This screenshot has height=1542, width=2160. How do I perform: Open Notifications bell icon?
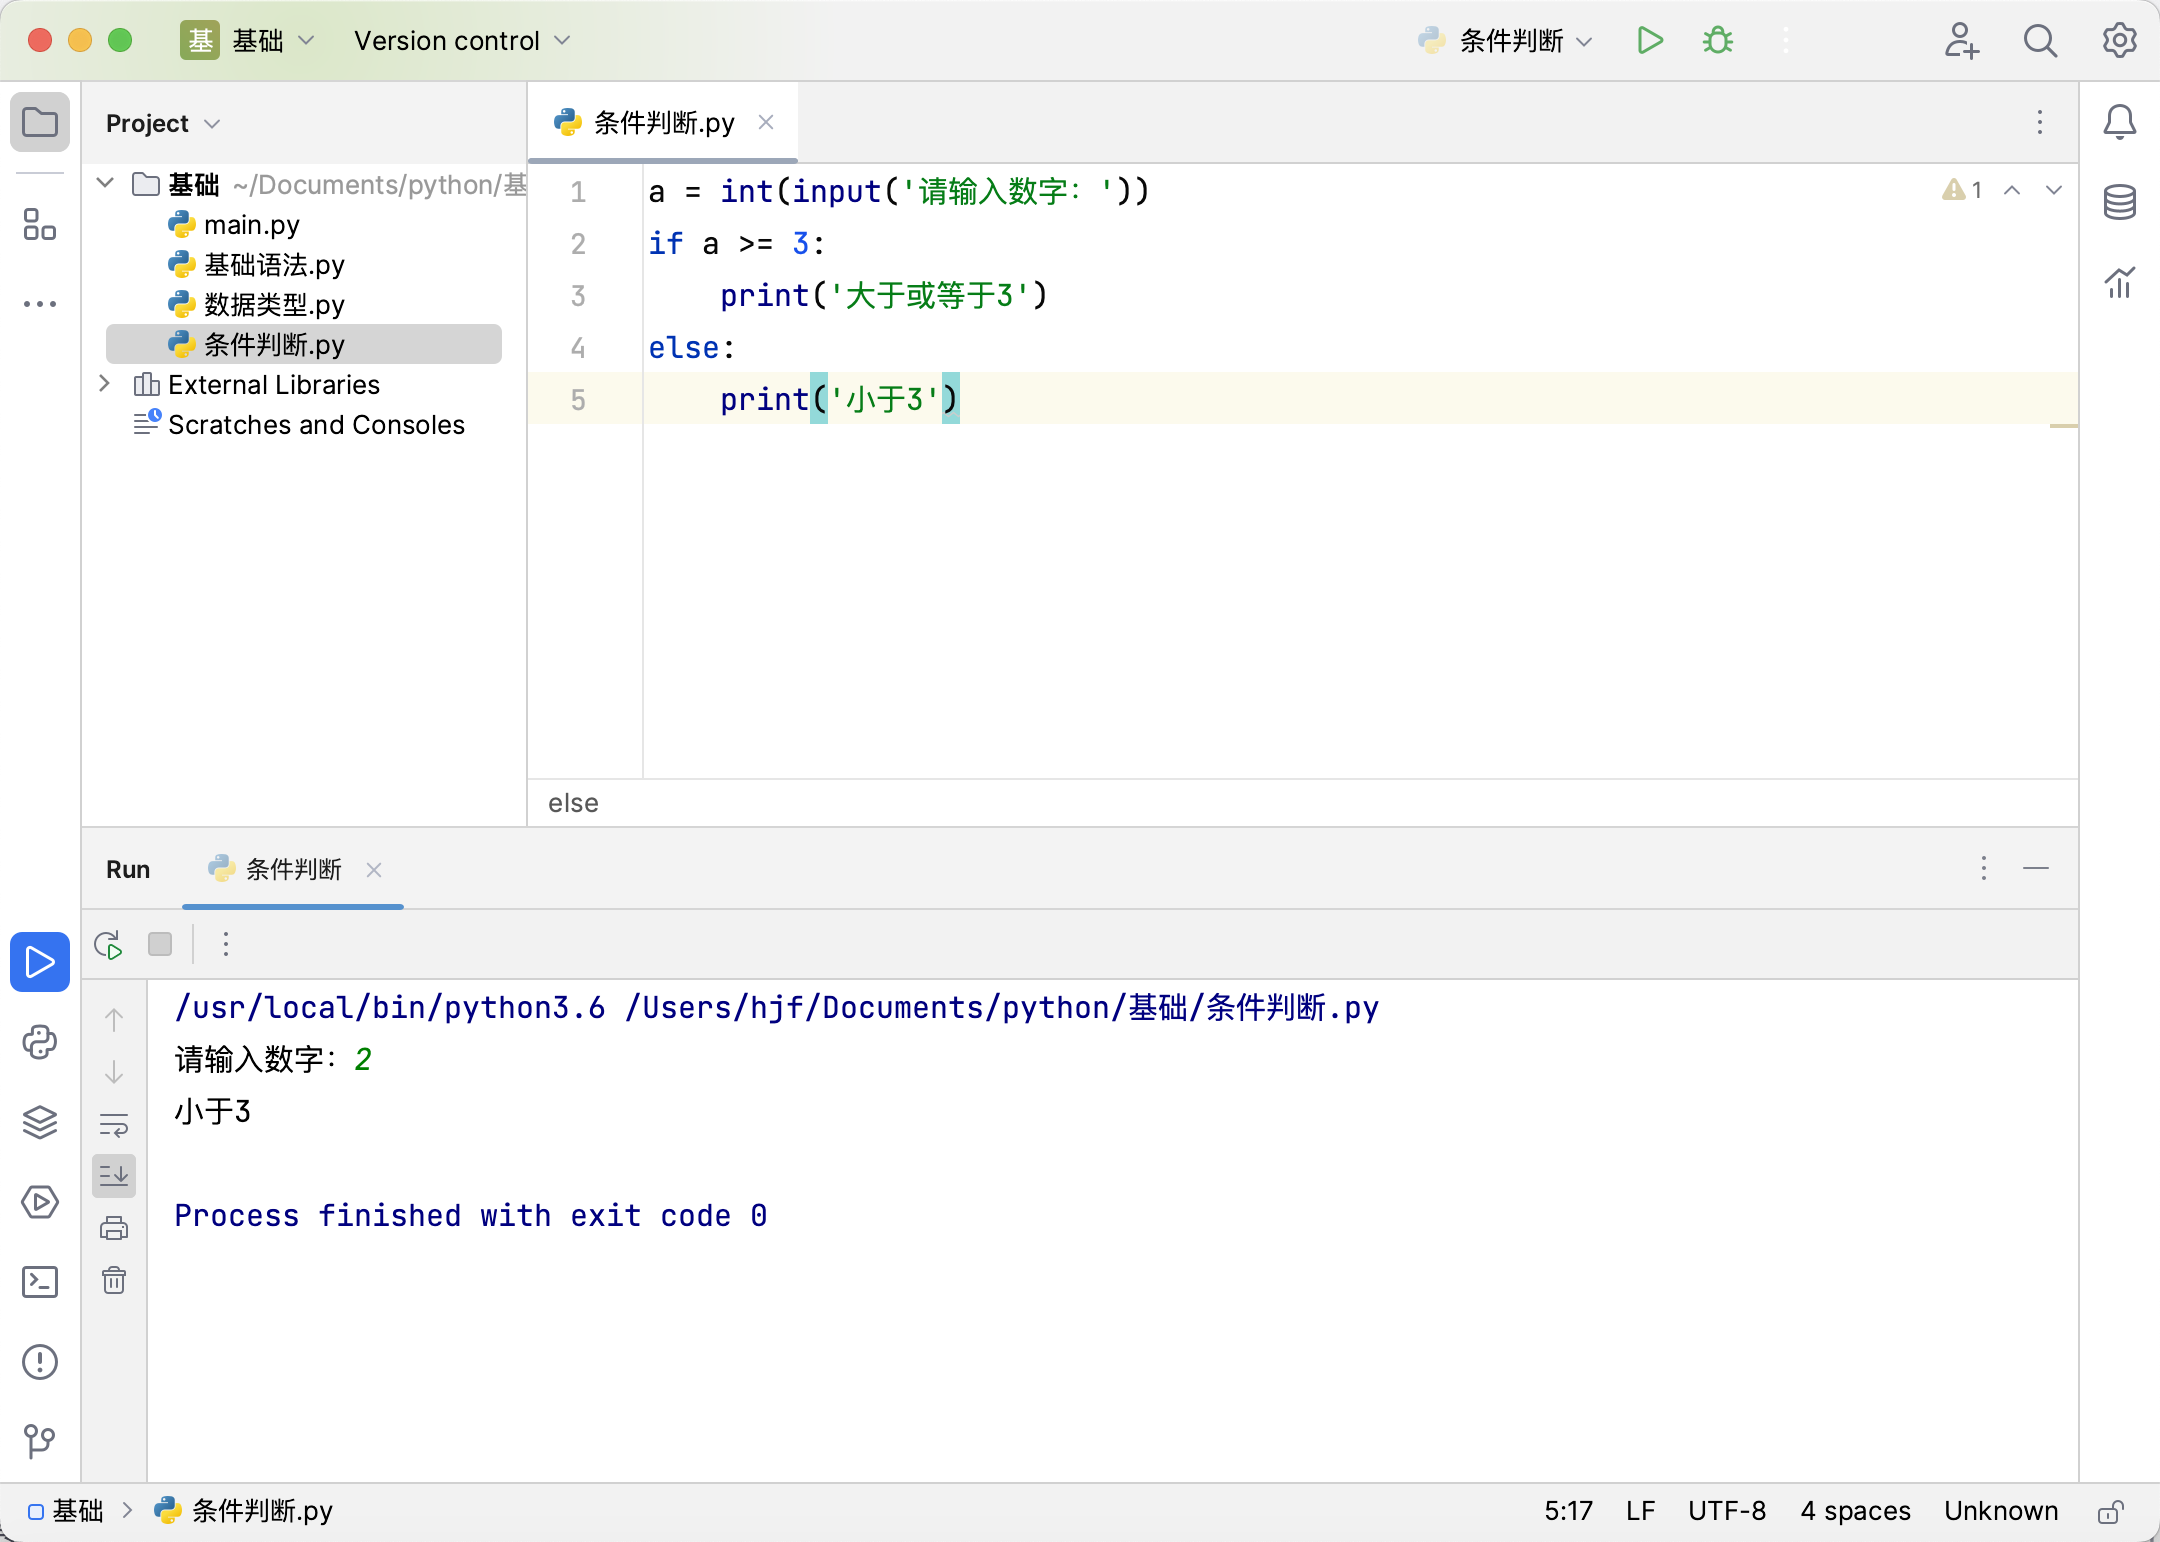tap(2119, 123)
